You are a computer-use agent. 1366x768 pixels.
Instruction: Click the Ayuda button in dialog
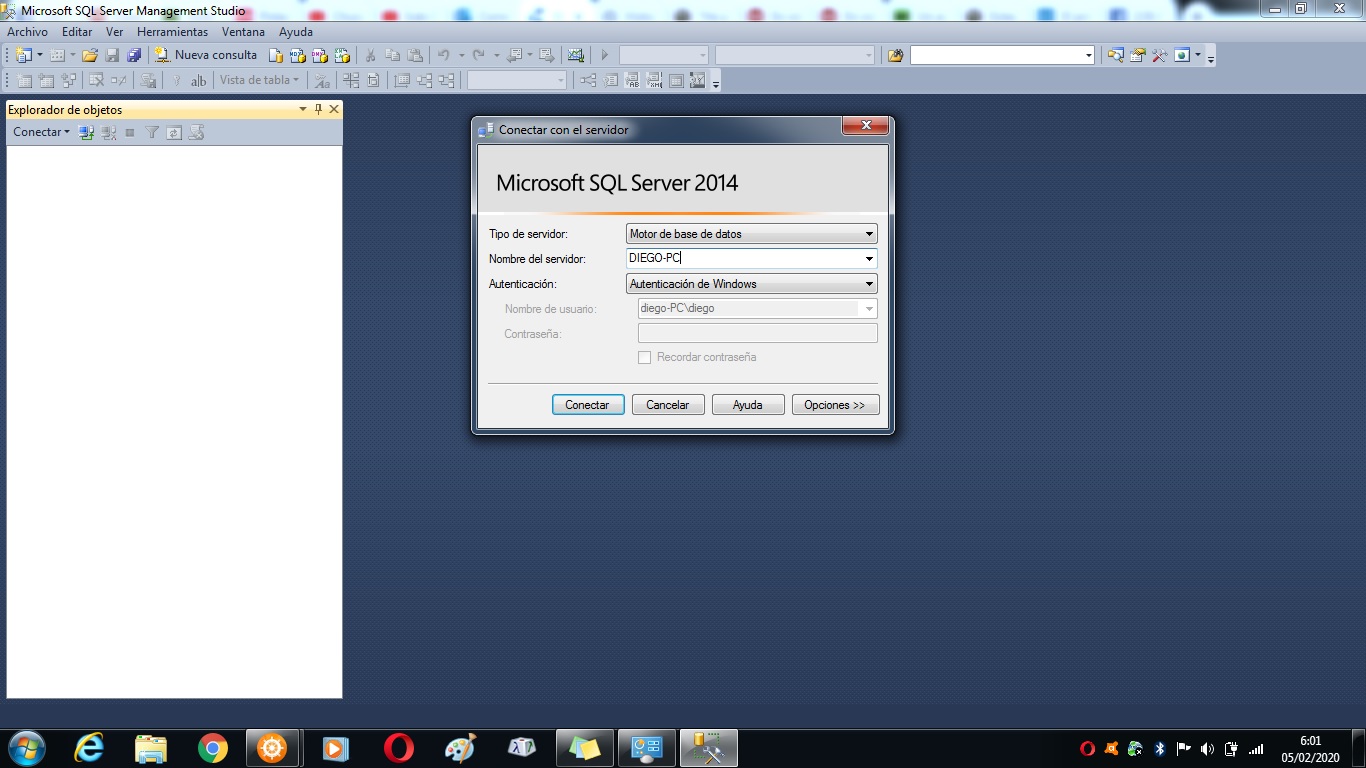click(748, 405)
